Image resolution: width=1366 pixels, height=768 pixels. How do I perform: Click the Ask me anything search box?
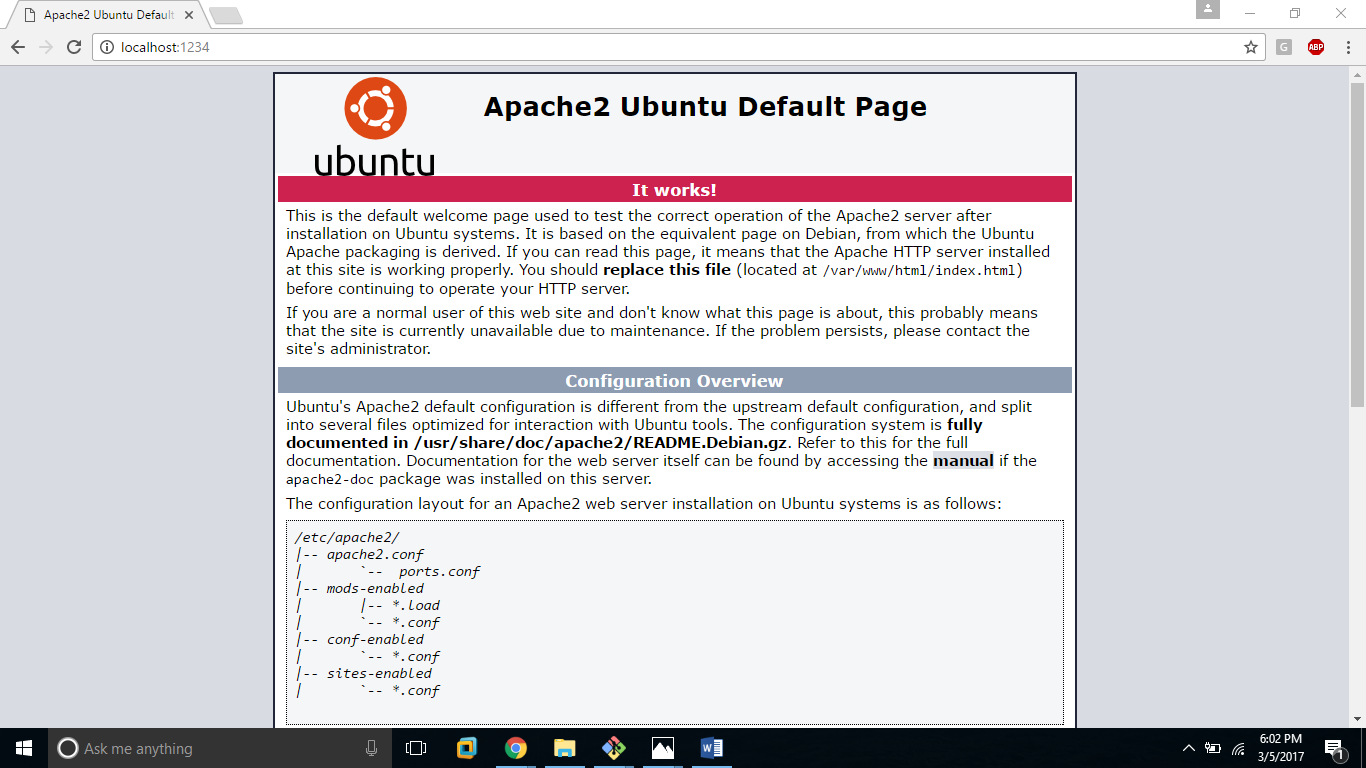pos(220,748)
